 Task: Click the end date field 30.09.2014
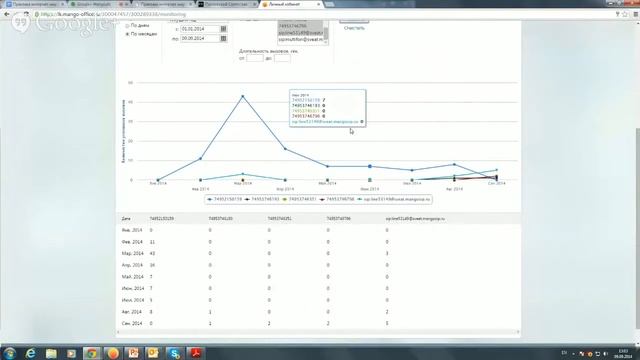coord(200,38)
